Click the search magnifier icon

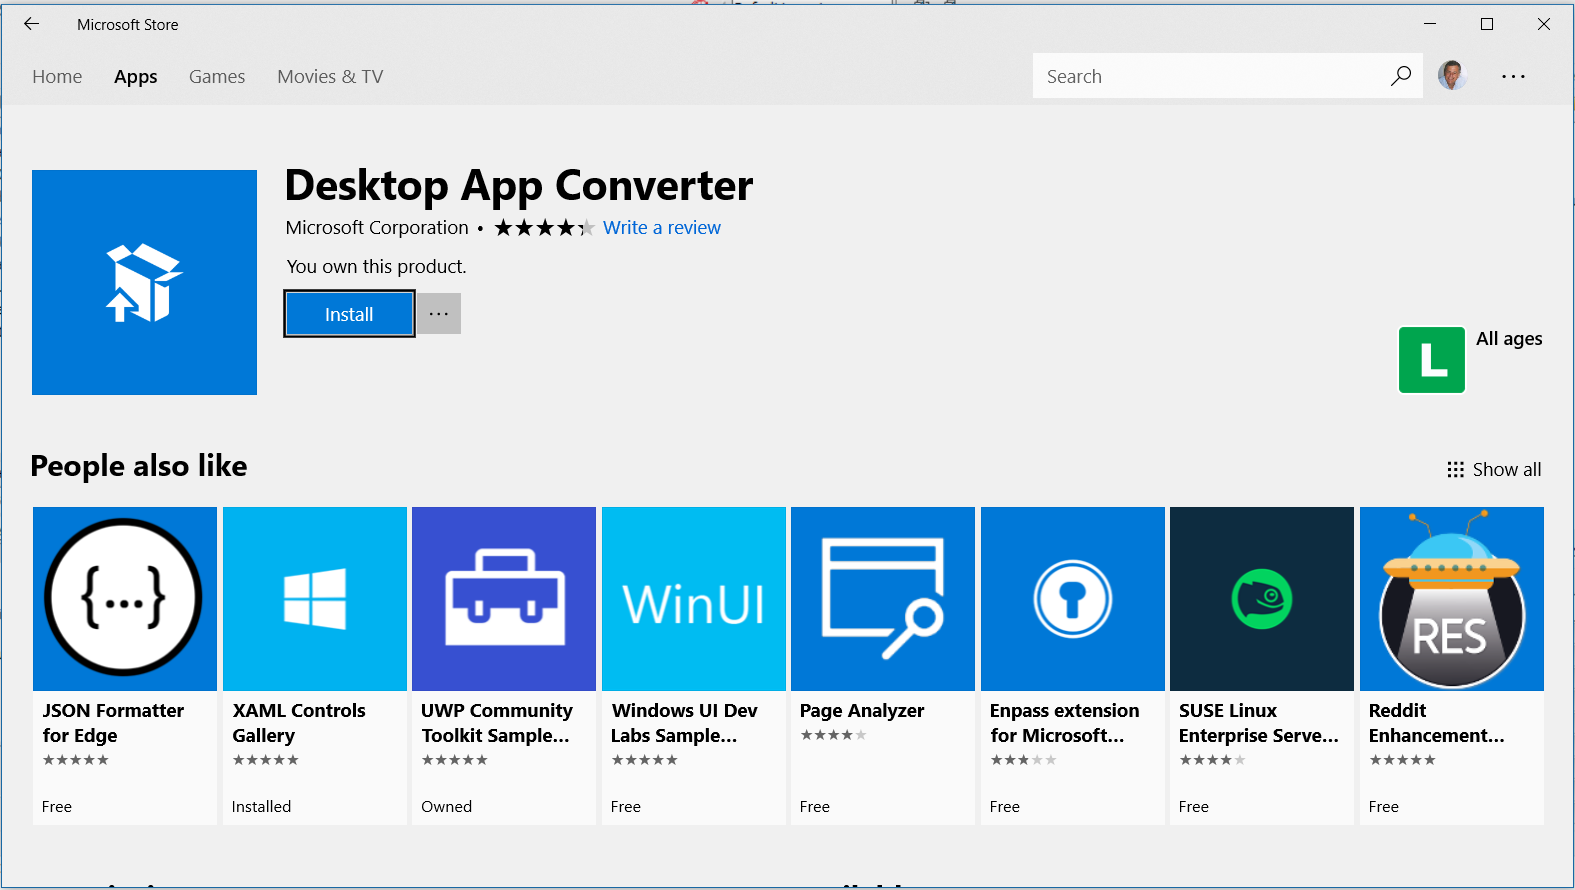(x=1401, y=76)
